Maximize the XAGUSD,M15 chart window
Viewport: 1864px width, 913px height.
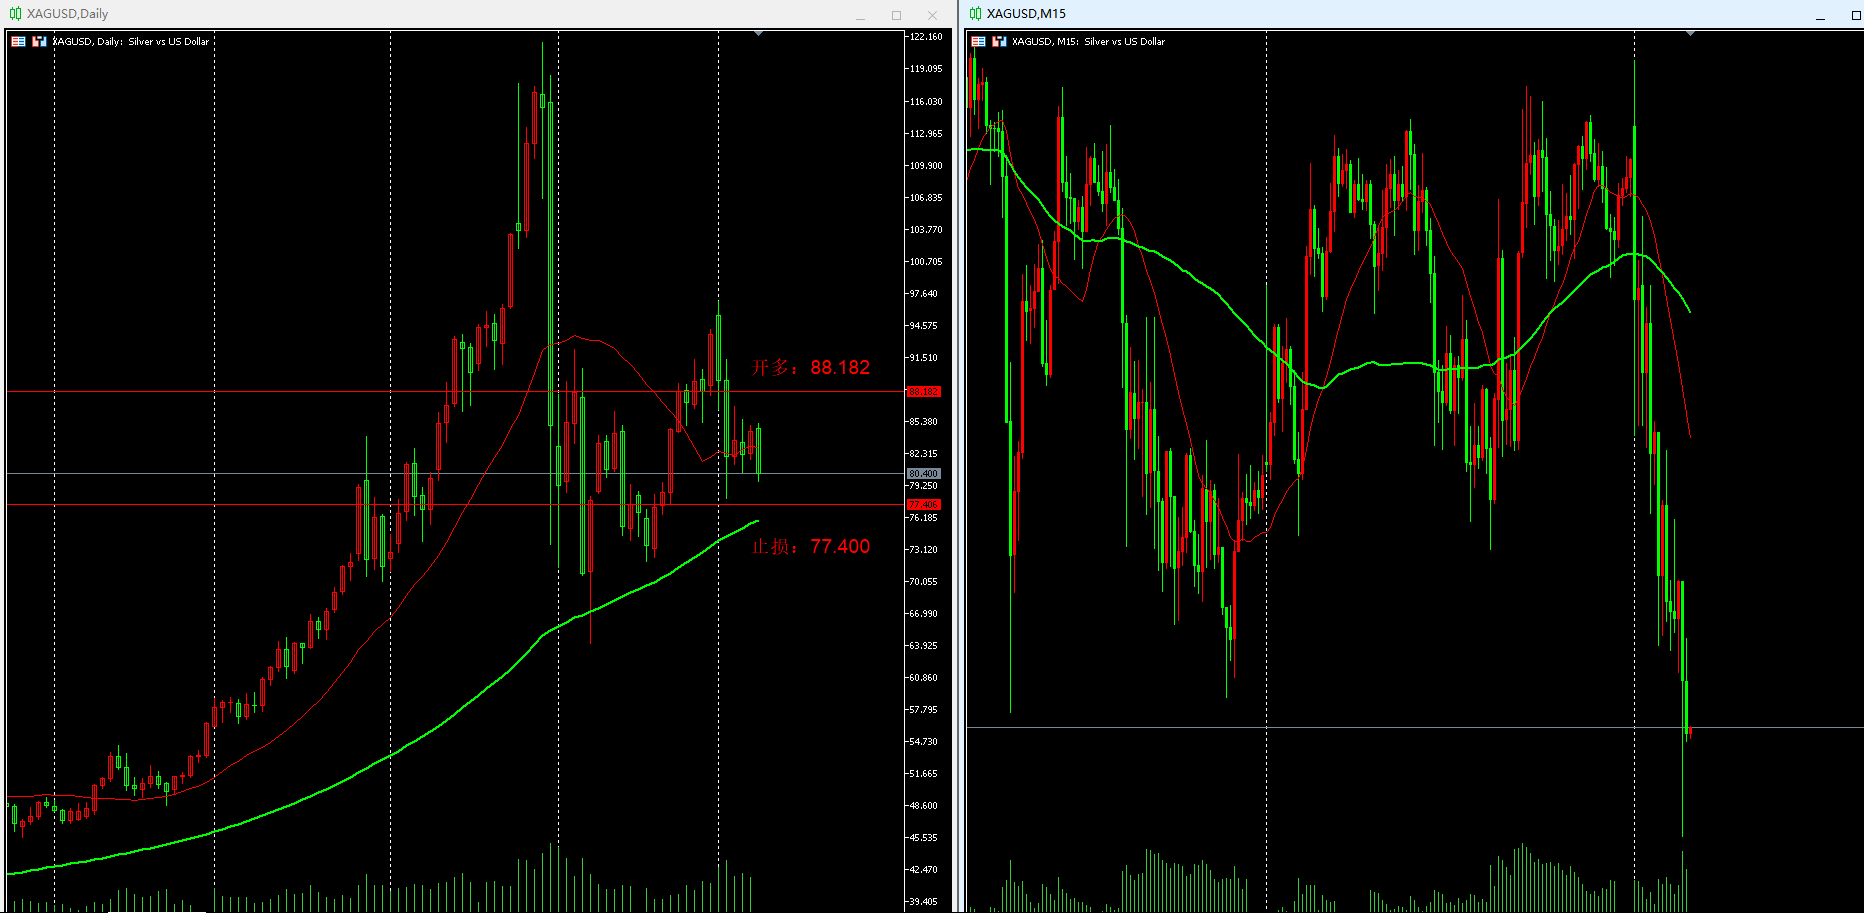pos(1856,15)
